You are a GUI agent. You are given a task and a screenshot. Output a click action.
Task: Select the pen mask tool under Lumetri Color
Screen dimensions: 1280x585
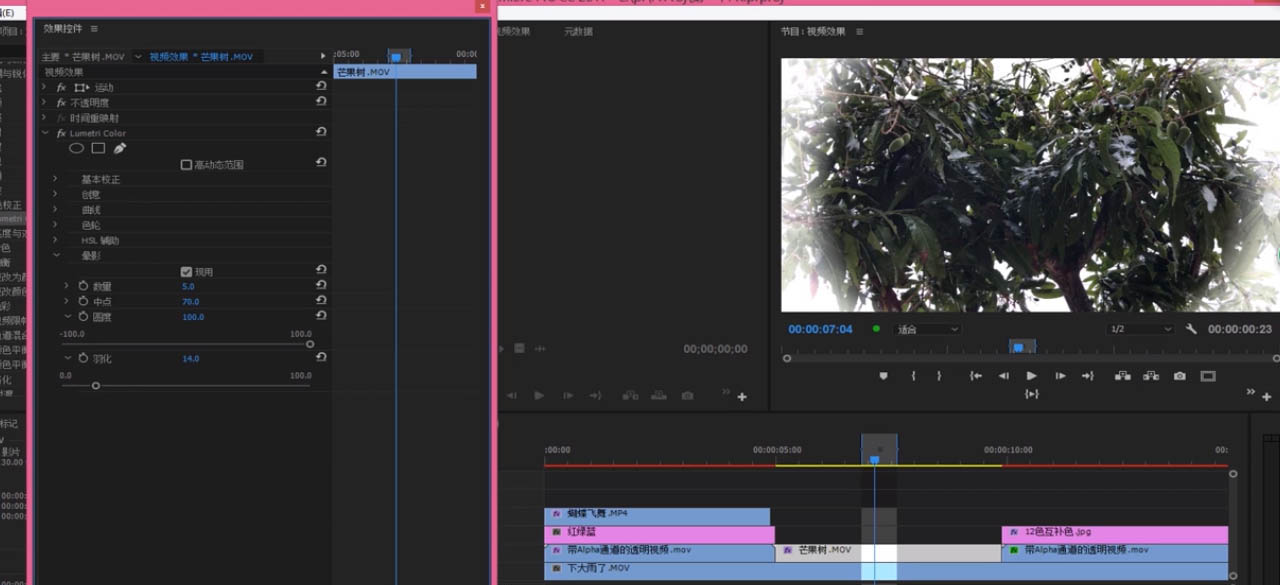[x=120, y=148]
